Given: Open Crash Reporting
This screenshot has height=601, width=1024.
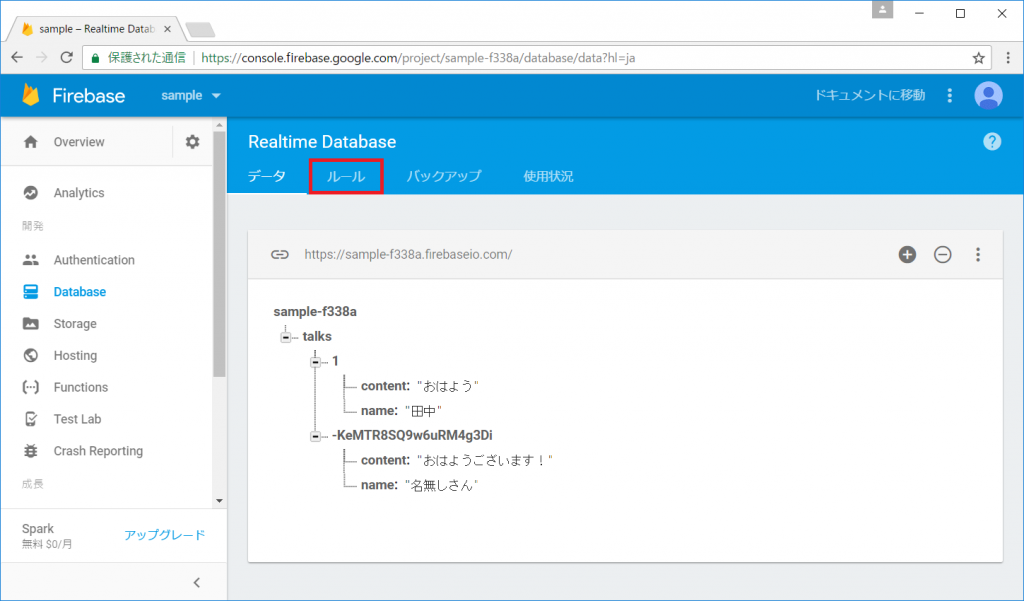Looking at the screenshot, I should 96,450.
